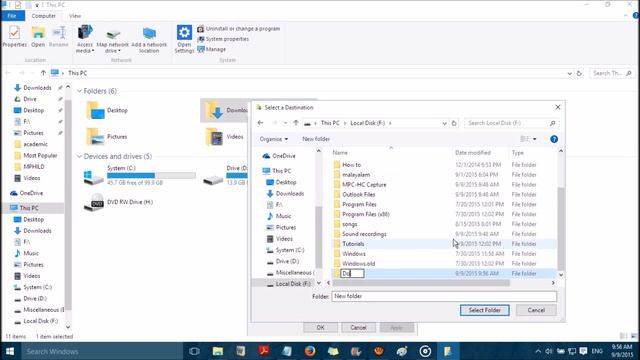Click Cancel in Select a Destination dialog
The image size is (640, 360).
[x=536, y=310]
